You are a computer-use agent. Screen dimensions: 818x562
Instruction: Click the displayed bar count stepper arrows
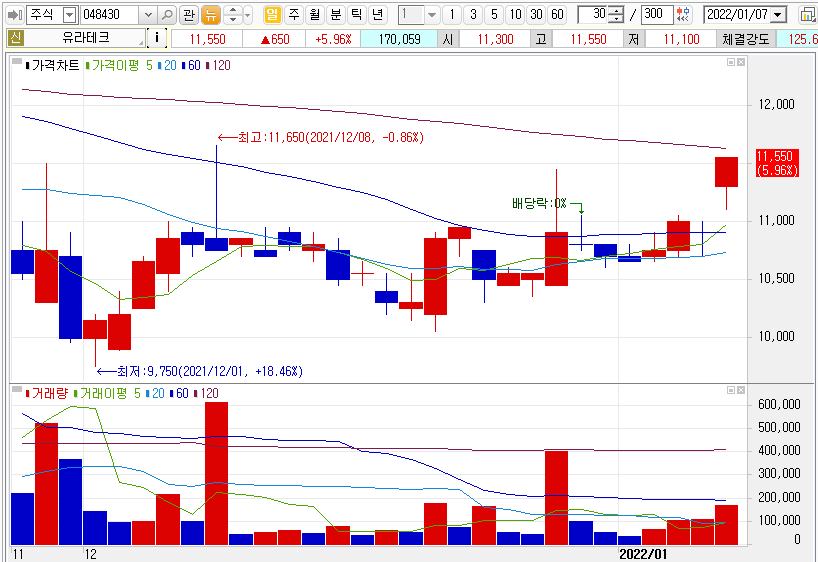(x=616, y=15)
